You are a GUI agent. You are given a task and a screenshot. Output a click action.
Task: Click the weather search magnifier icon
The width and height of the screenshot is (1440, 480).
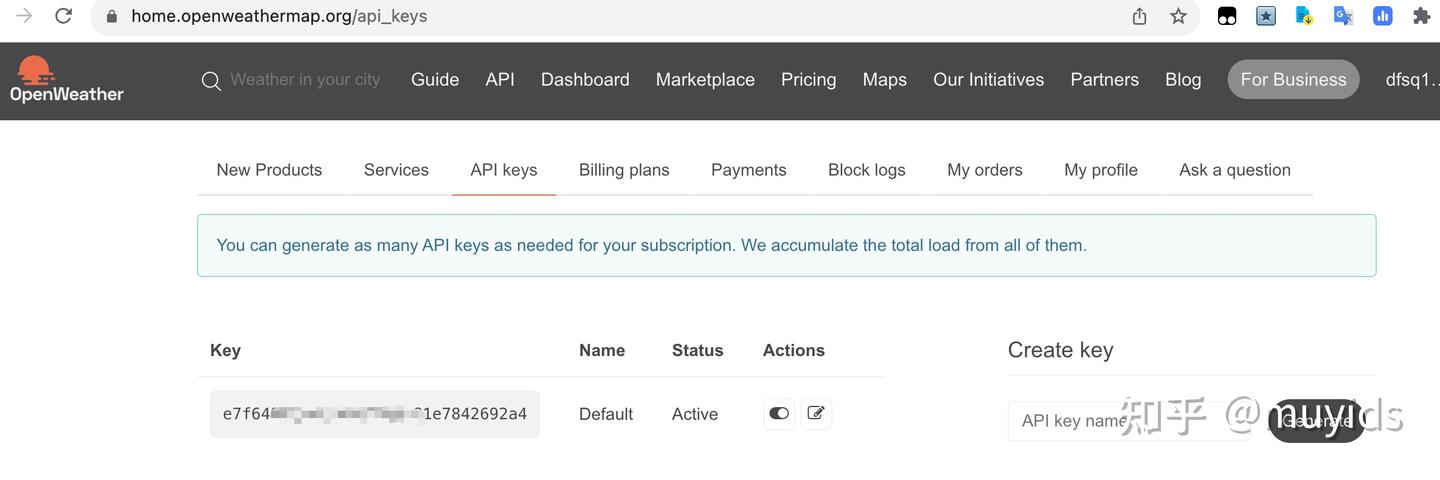210,81
